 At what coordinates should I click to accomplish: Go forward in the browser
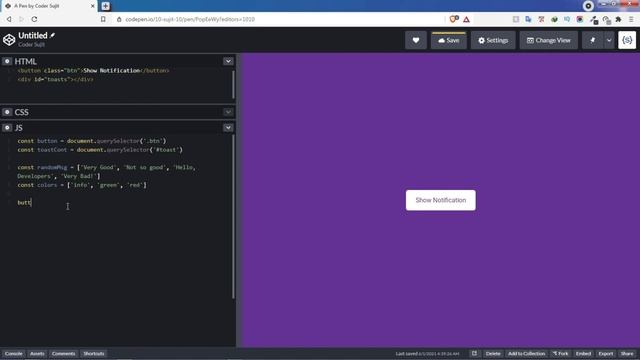click(x=22, y=19)
